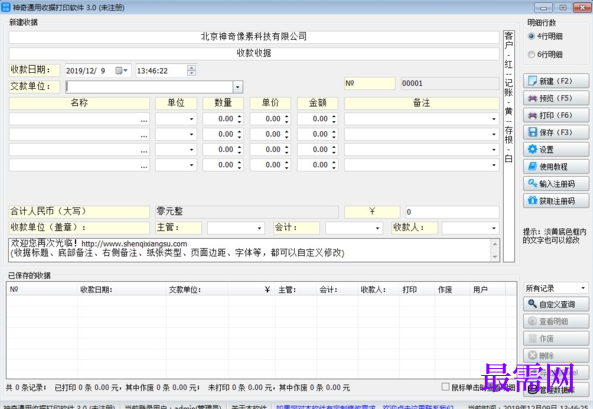The image size is (593, 409).
Task: Click the notes area scrollbar down arrow
Action: [x=495, y=257]
